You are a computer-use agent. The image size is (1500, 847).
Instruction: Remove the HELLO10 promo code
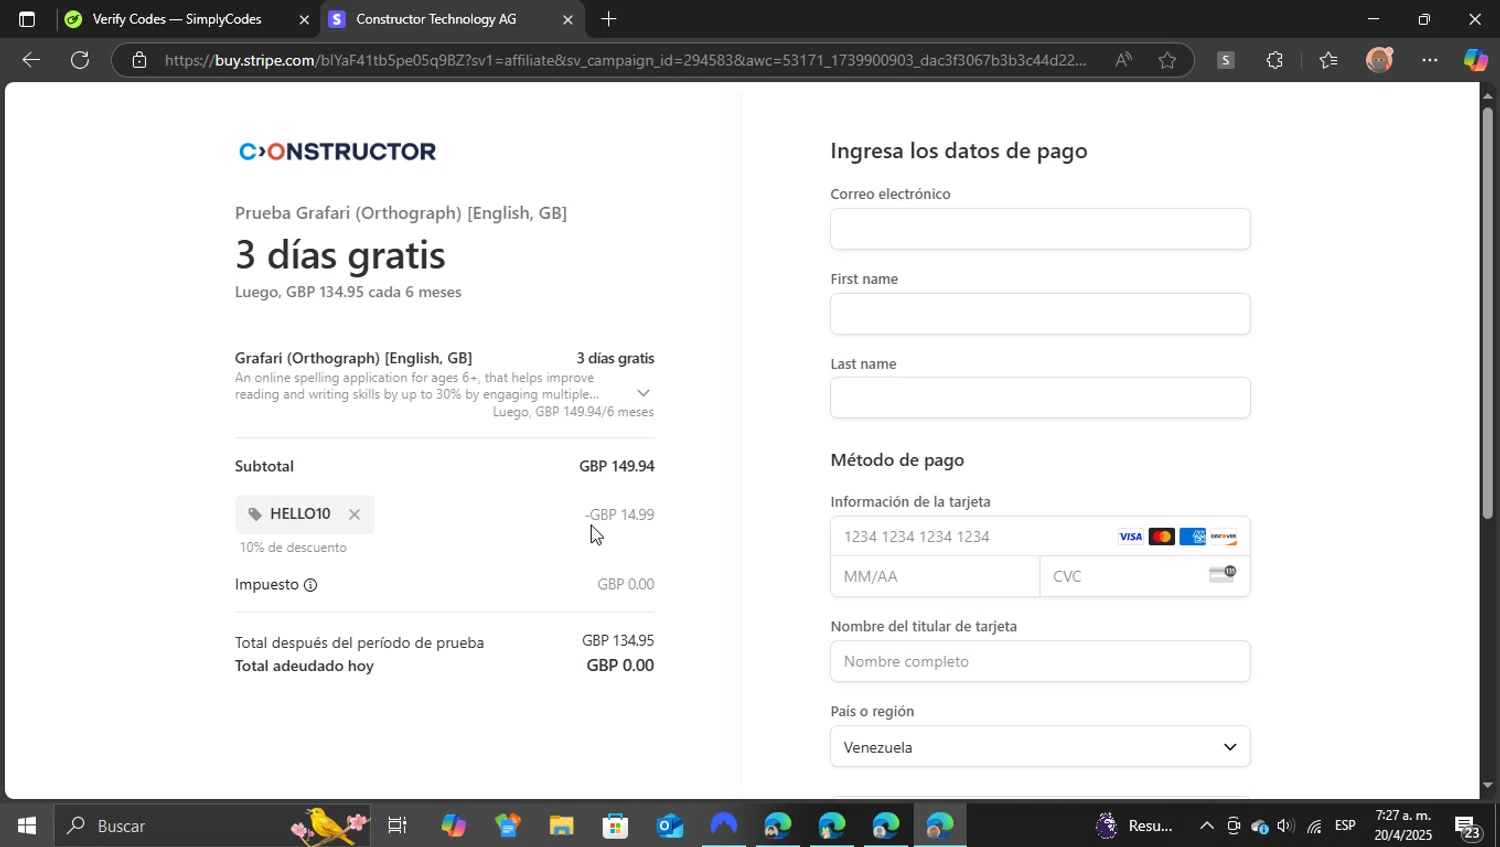(x=354, y=514)
